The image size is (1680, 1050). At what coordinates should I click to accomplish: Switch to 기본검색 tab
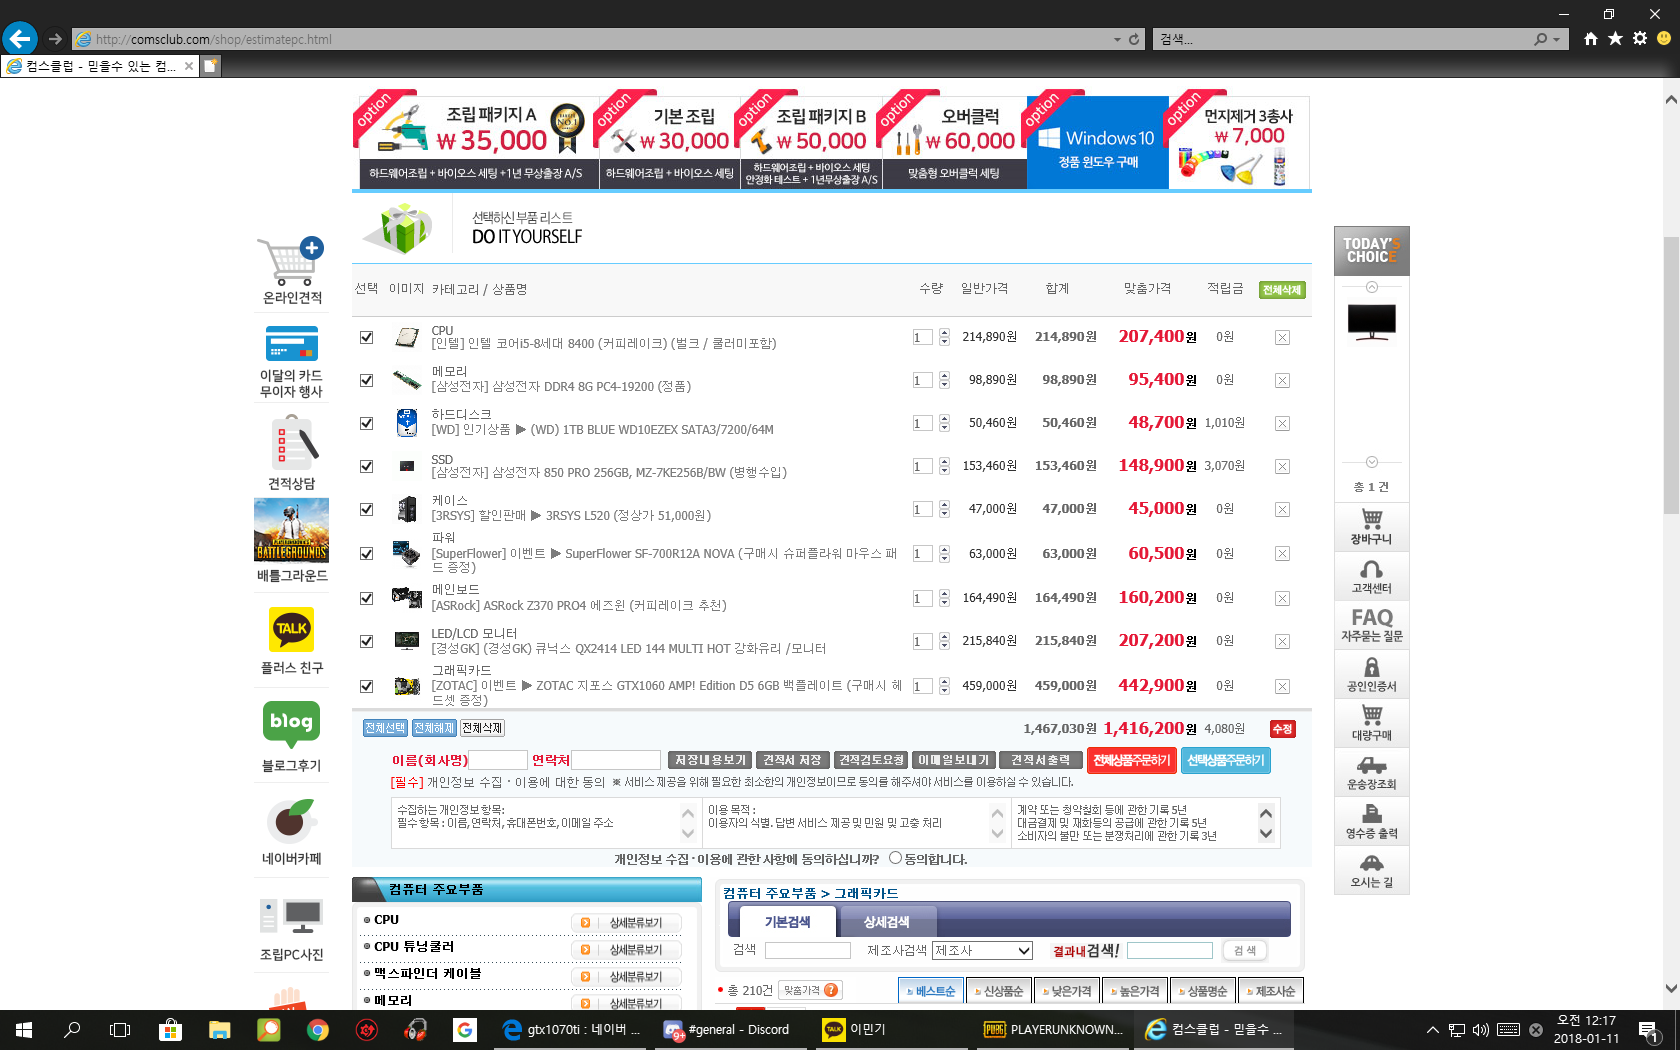pyautogui.click(x=787, y=922)
